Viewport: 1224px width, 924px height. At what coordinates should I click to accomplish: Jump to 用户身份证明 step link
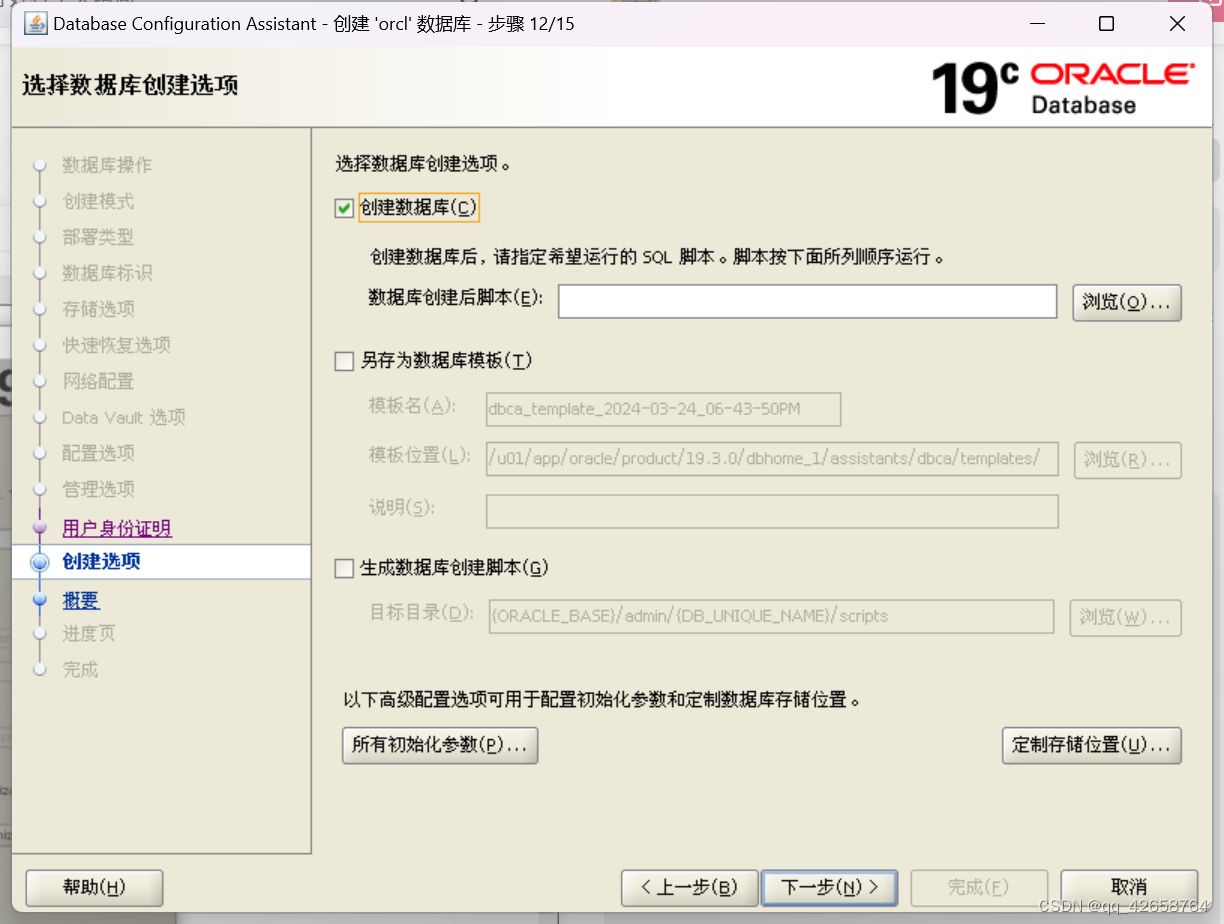click(117, 528)
